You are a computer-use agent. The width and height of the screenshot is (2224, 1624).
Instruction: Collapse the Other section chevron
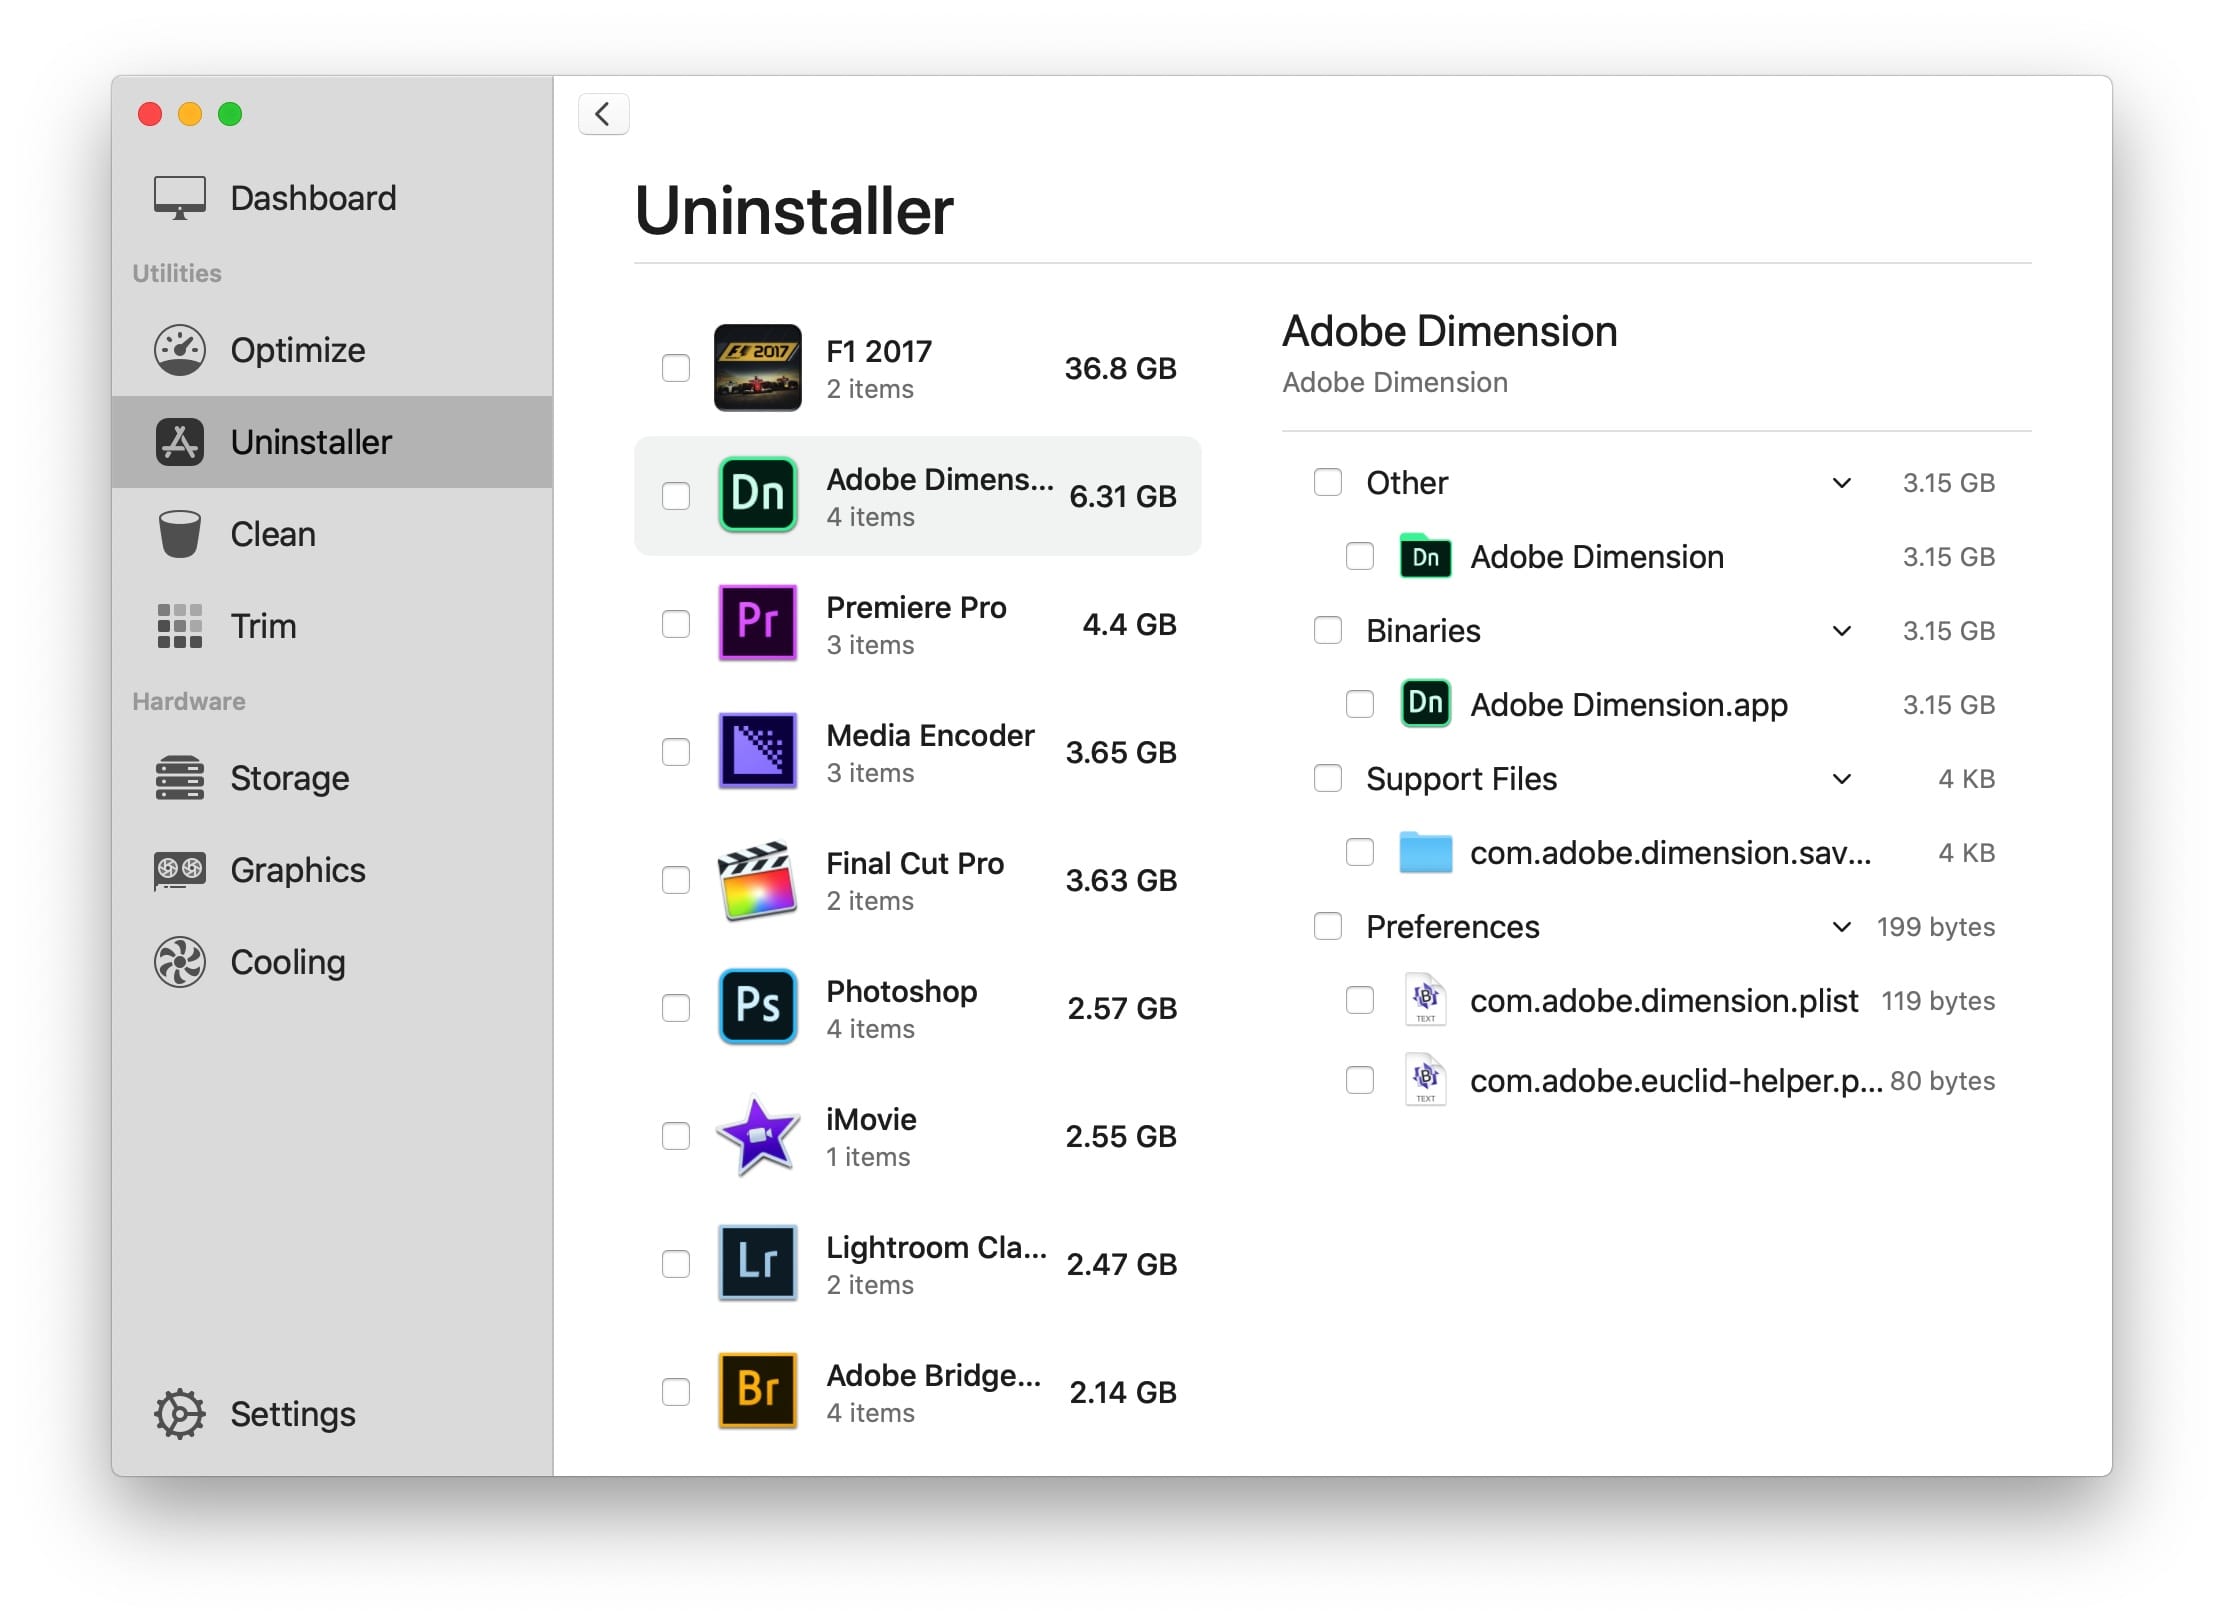coord(1842,483)
